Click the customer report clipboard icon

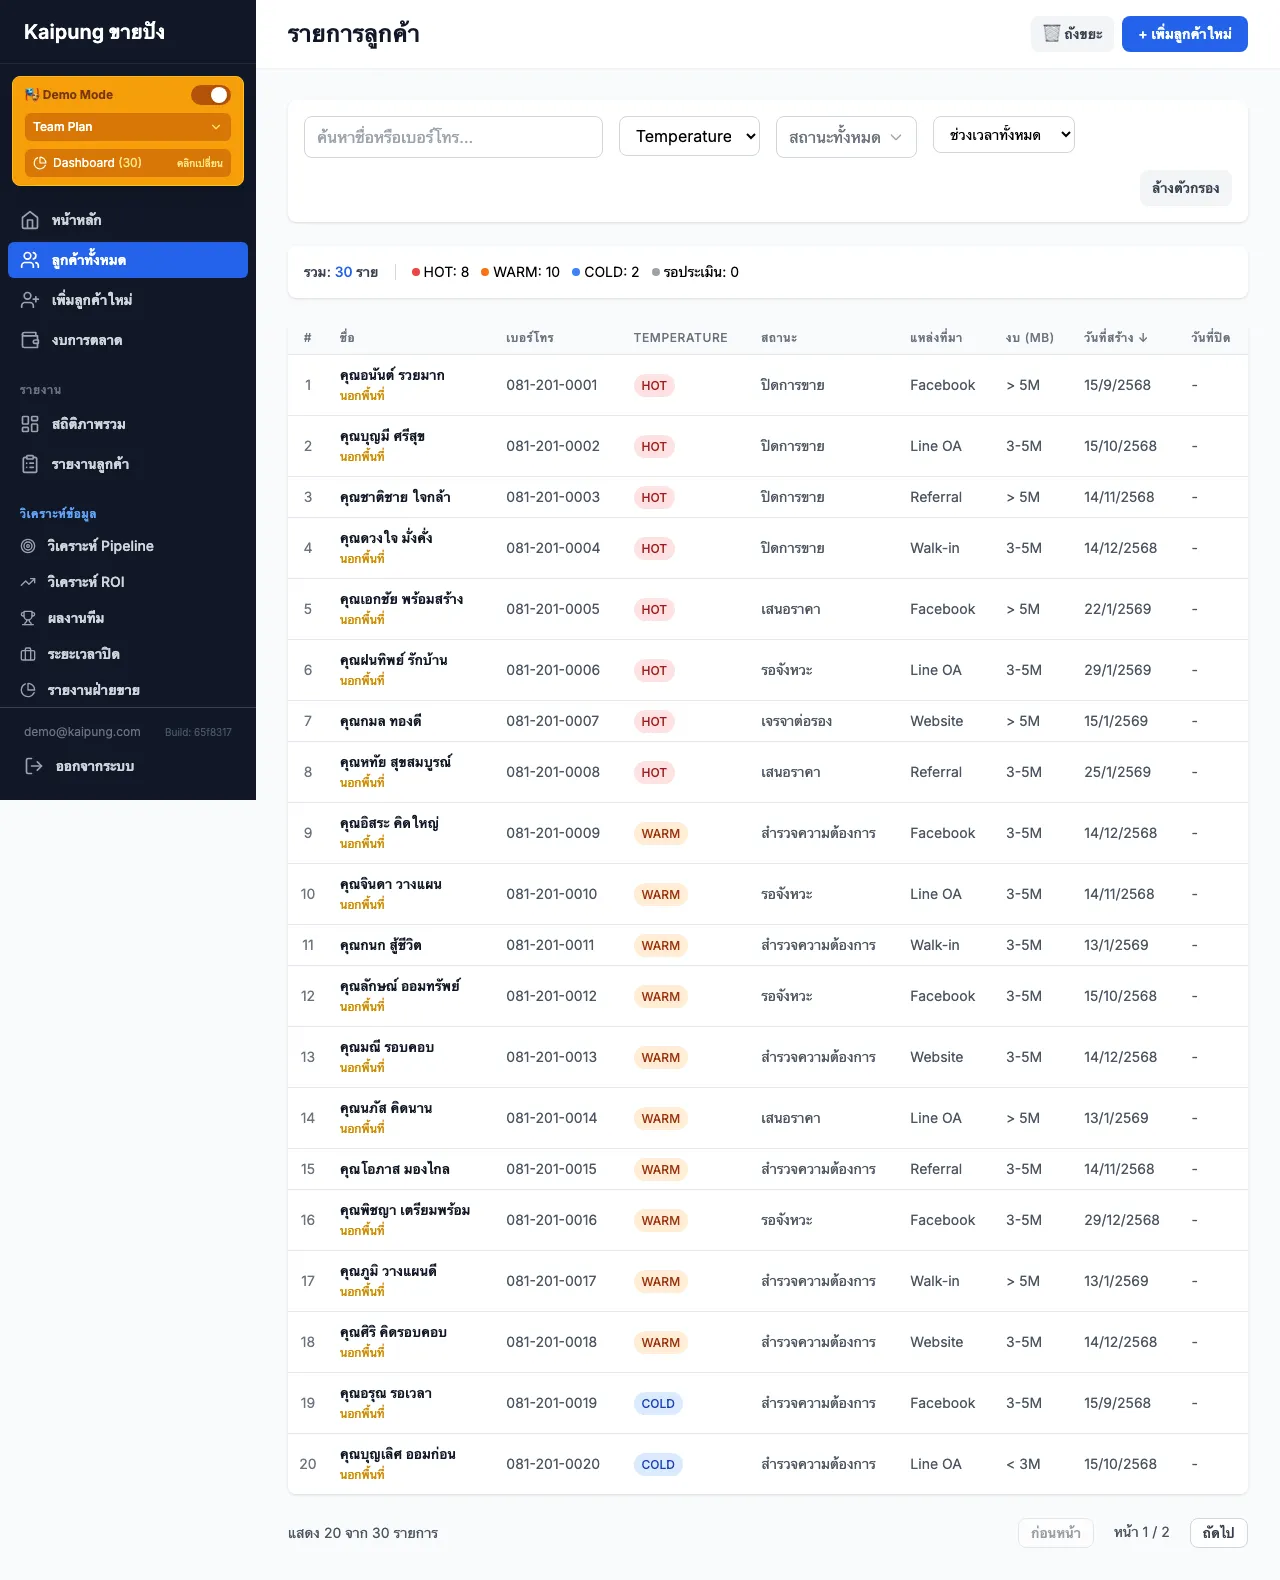click(30, 464)
